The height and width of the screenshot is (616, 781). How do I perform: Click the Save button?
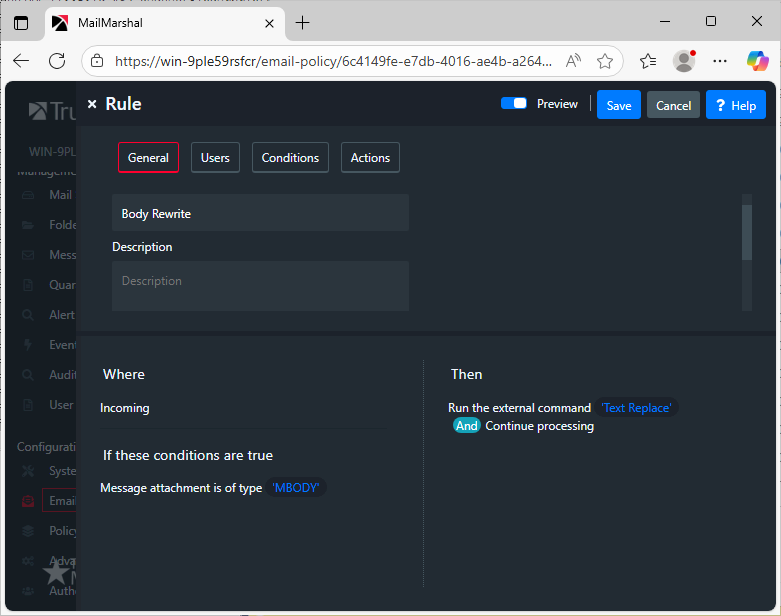[618, 105]
